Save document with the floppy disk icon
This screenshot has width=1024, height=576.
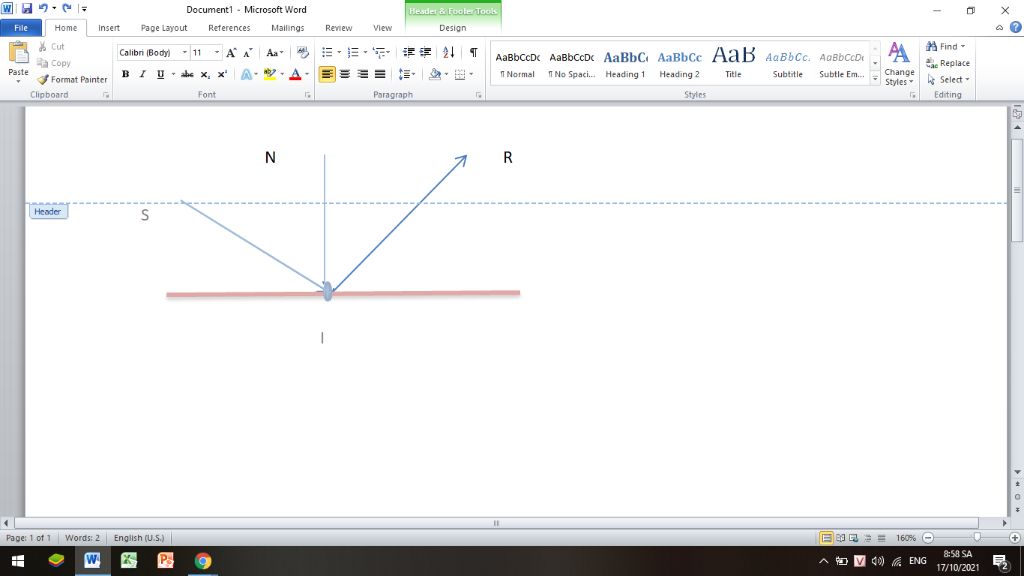click(27, 8)
